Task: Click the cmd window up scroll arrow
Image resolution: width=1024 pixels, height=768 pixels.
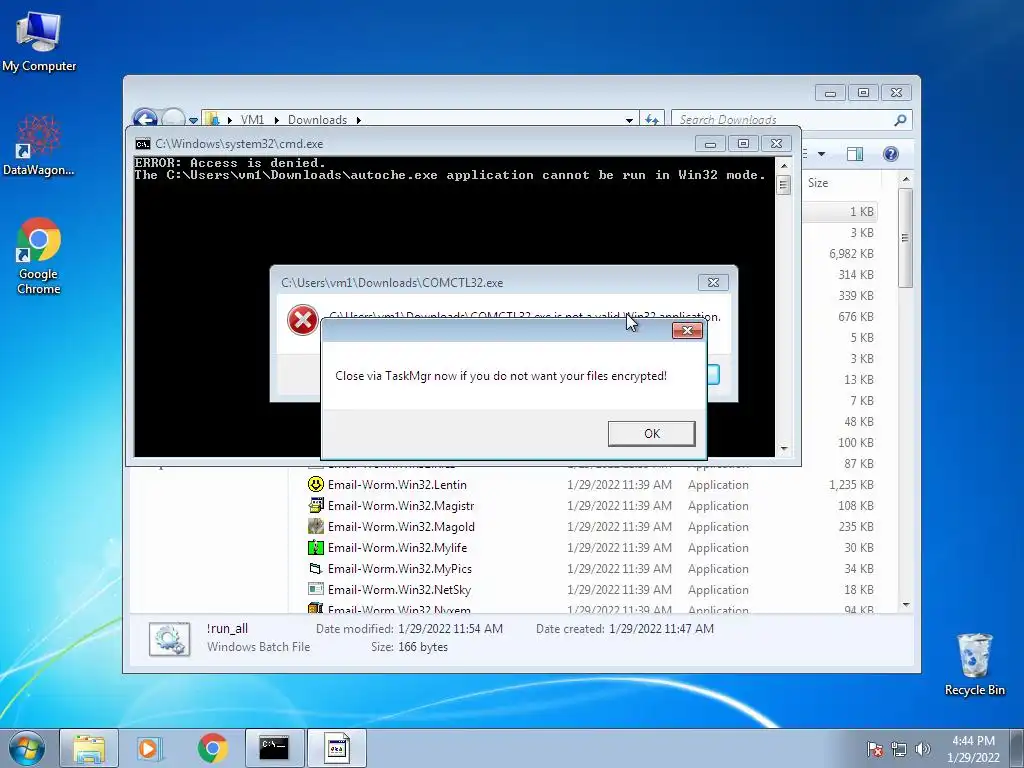Action: pyautogui.click(x=784, y=165)
